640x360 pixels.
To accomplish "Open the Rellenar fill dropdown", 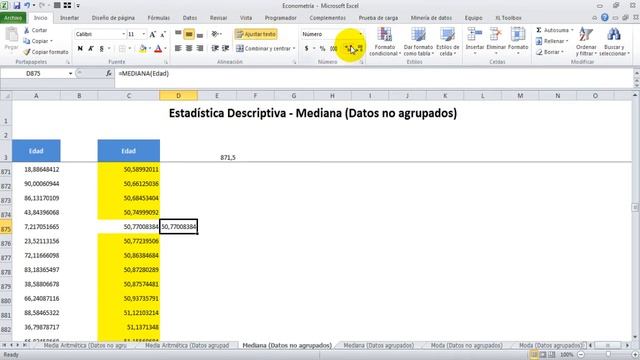I will coord(552,41).
